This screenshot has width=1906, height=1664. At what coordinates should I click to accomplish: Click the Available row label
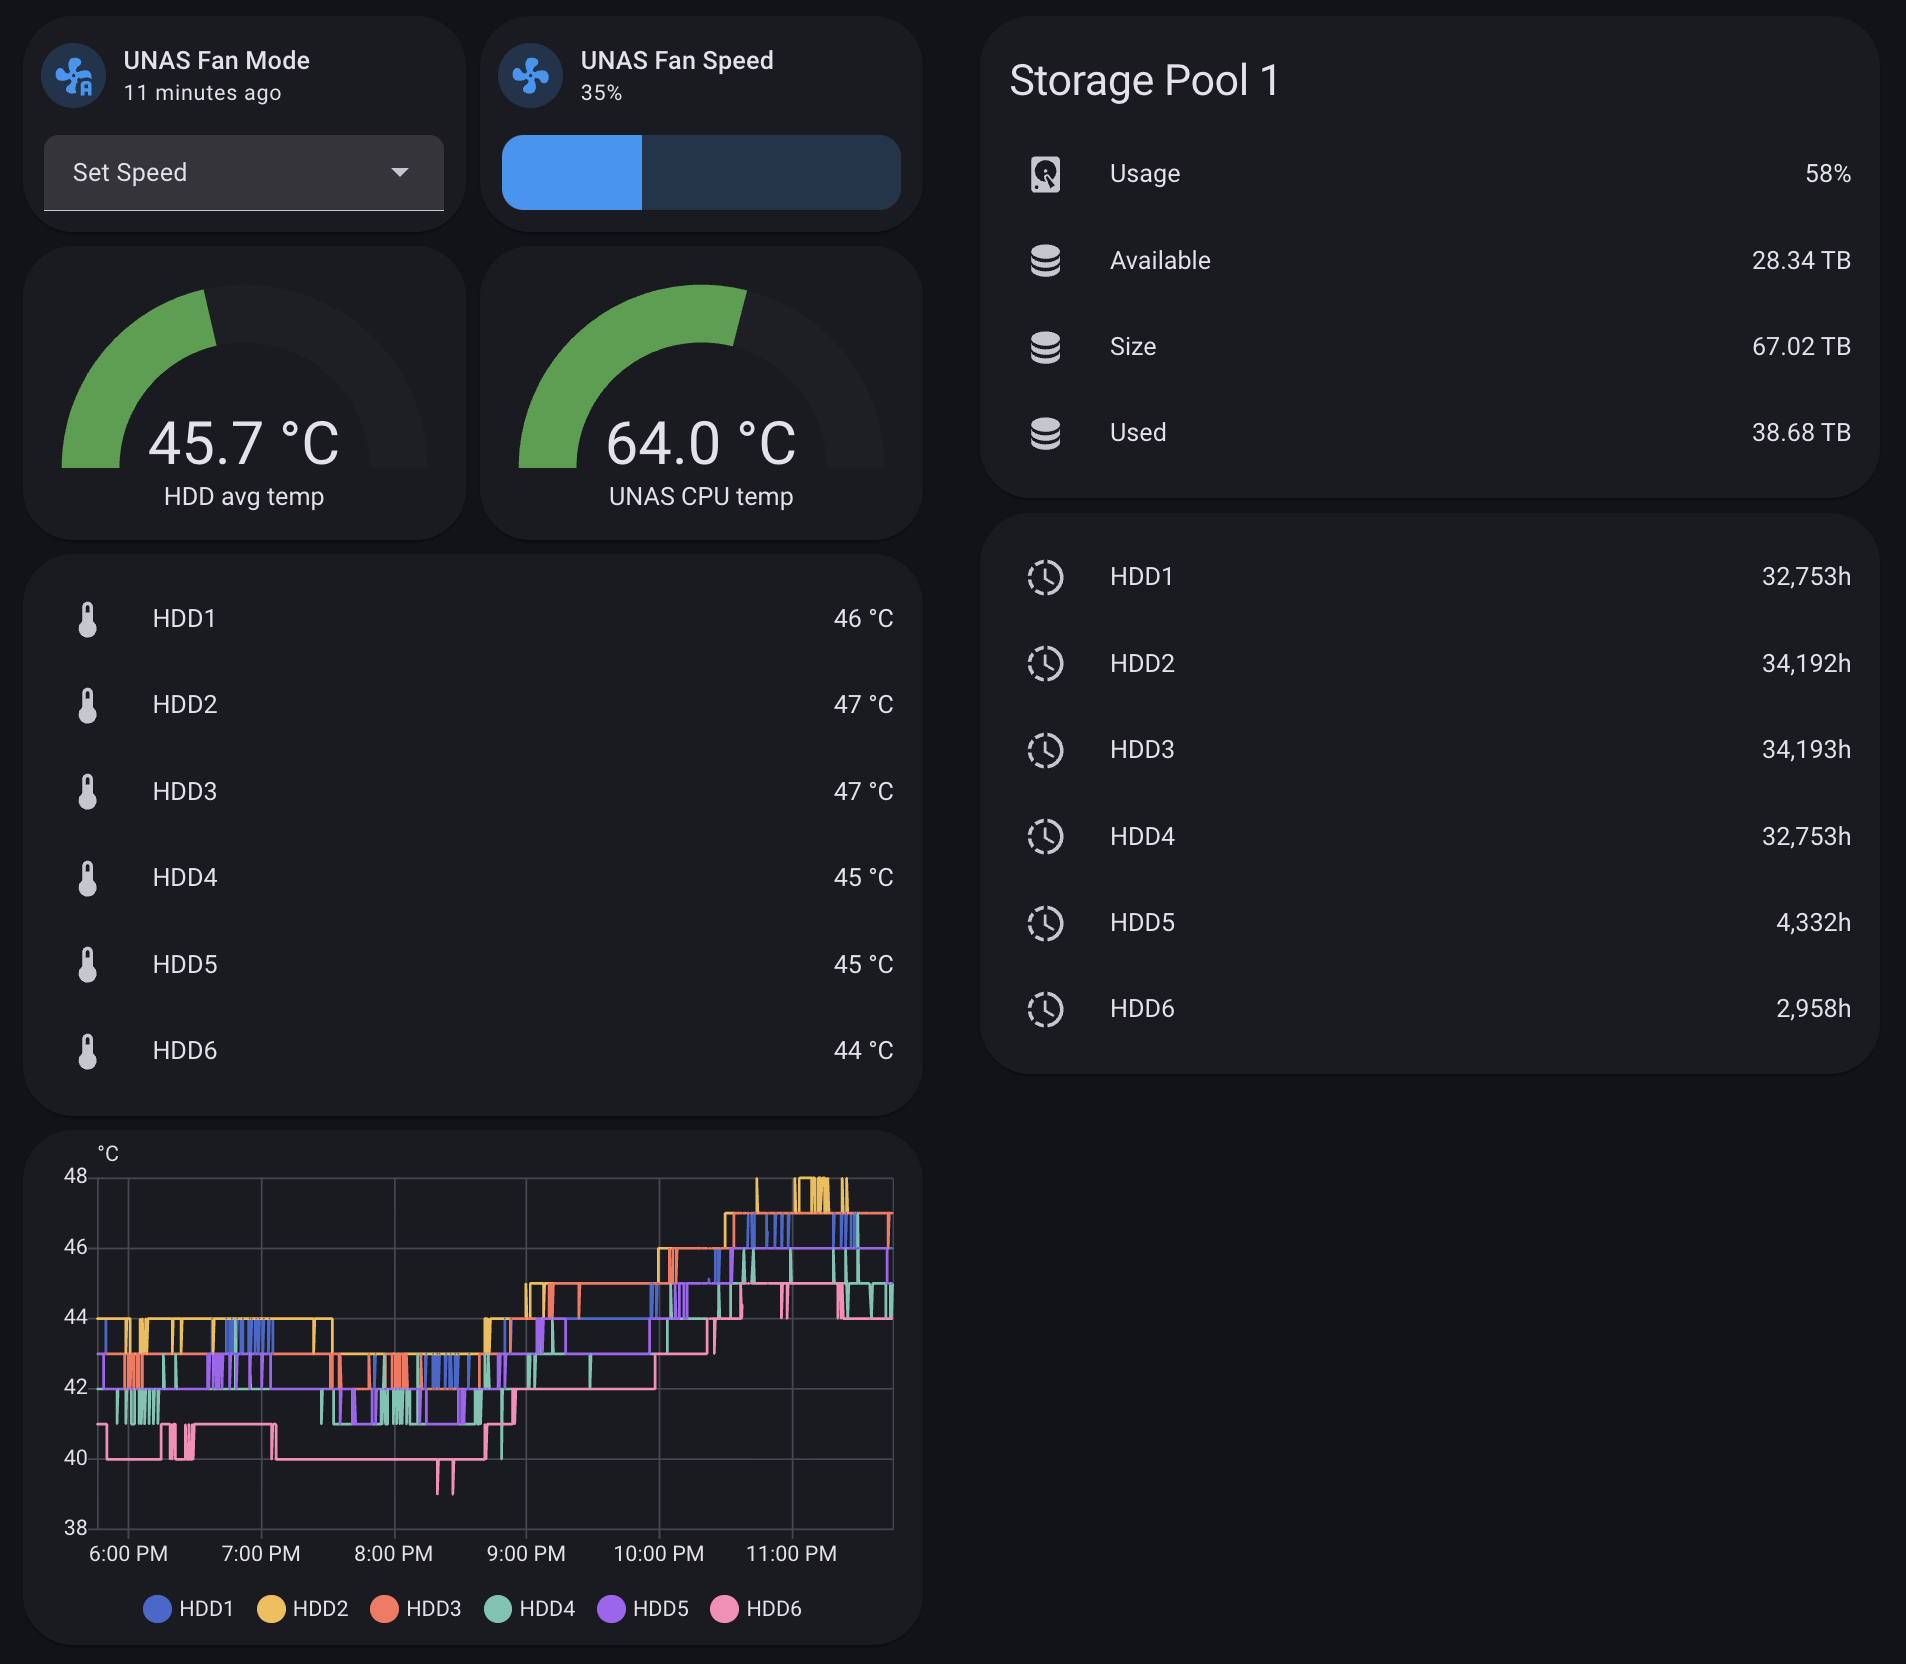[x=1160, y=261]
